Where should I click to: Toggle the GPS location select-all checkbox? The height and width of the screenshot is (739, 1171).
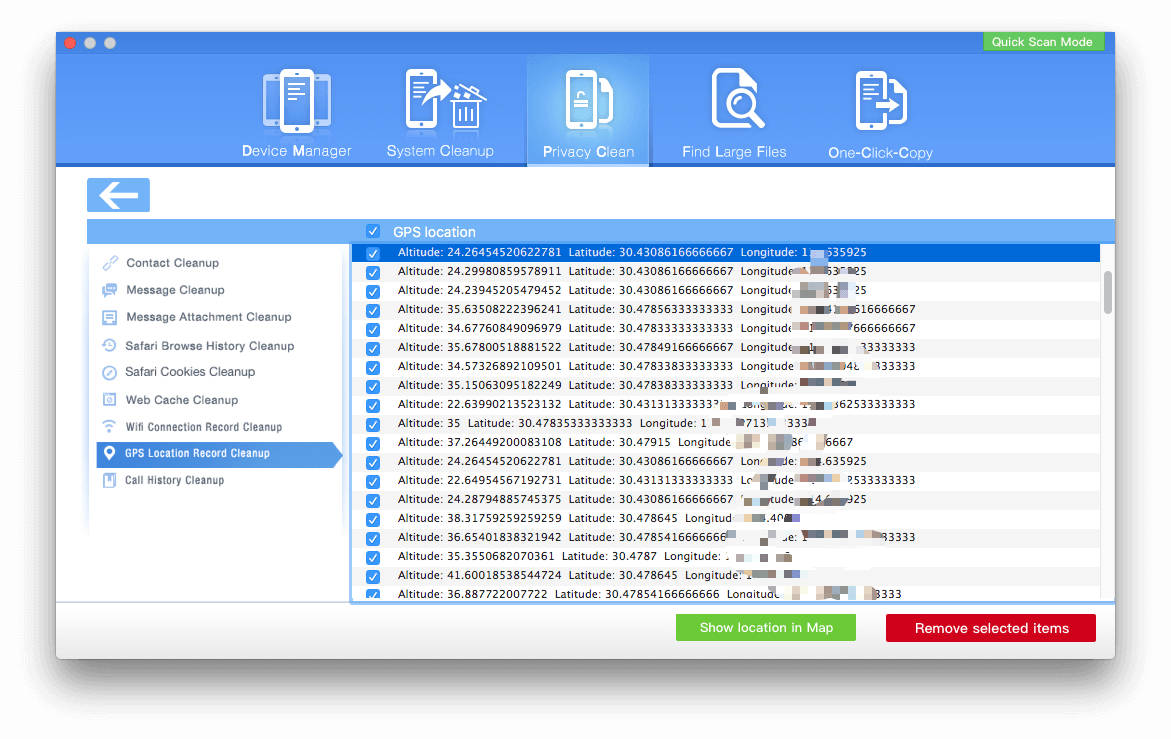[373, 231]
